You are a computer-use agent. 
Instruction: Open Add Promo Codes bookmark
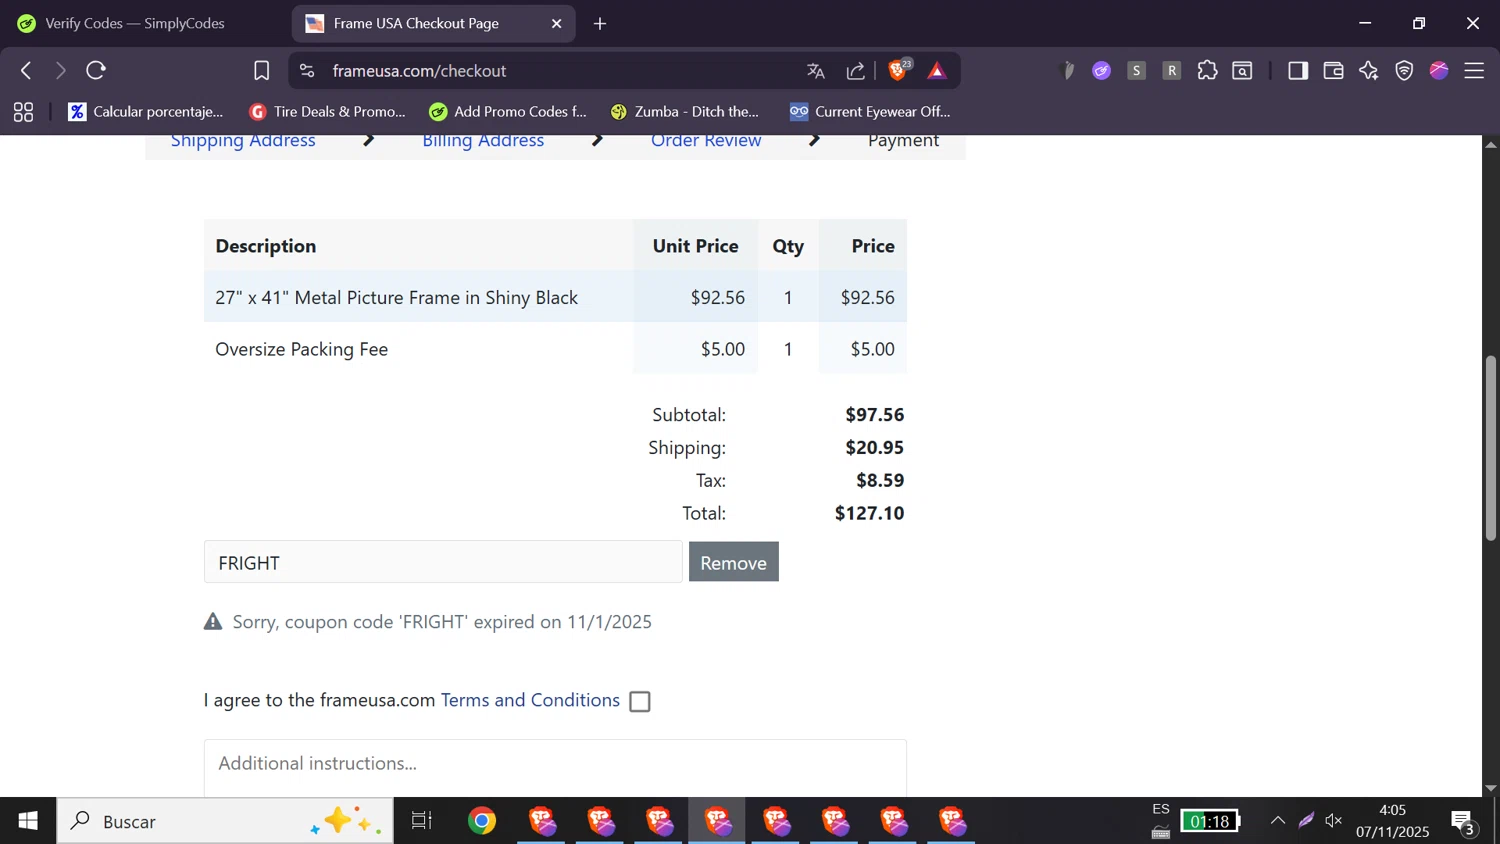coord(508,111)
